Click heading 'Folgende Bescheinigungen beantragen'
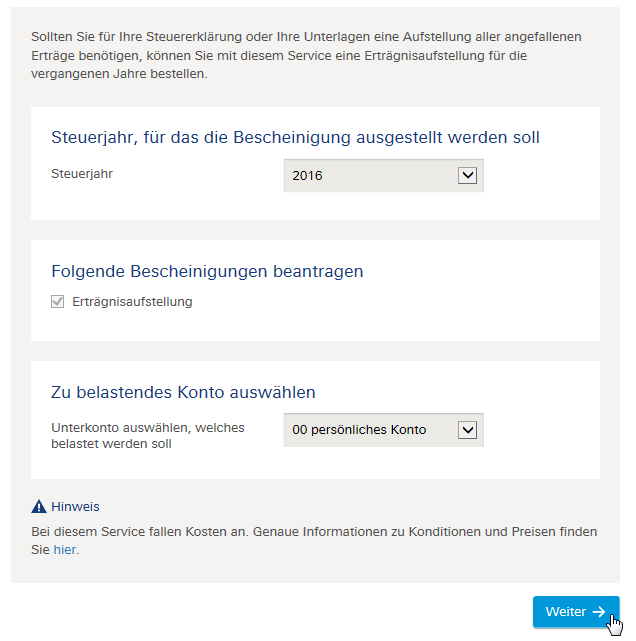This screenshot has height=641, width=636. tap(207, 271)
